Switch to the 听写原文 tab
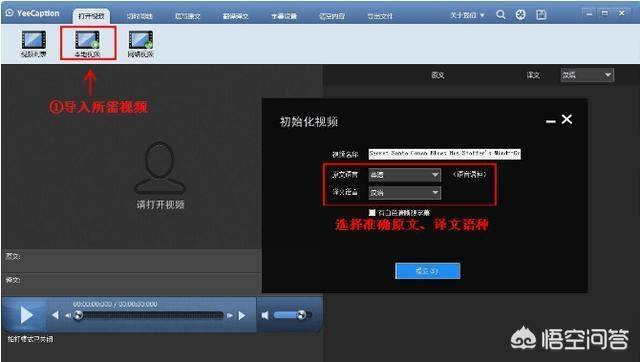This screenshot has height=362, width=640. pyautogui.click(x=188, y=16)
